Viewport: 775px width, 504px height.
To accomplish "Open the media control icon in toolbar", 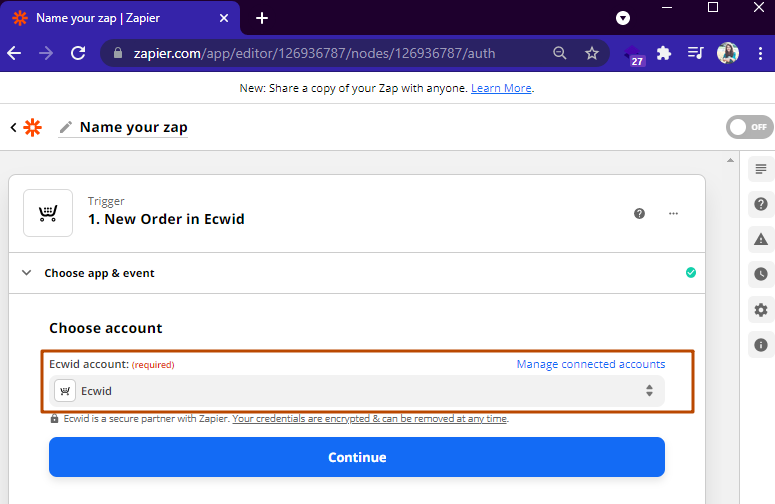I will click(x=695, y=53).
